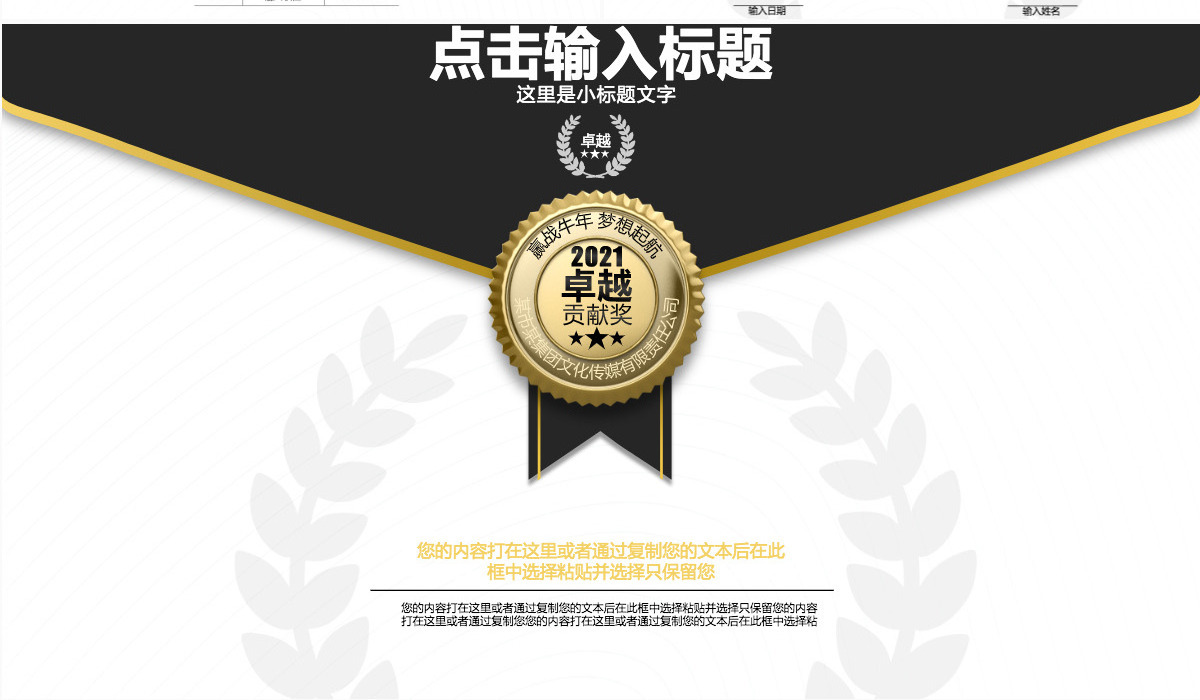Click the gold 2021 卓越贡献奖 medal
1200x700 pixels.
pyautogui.click(x=596, y=299)
